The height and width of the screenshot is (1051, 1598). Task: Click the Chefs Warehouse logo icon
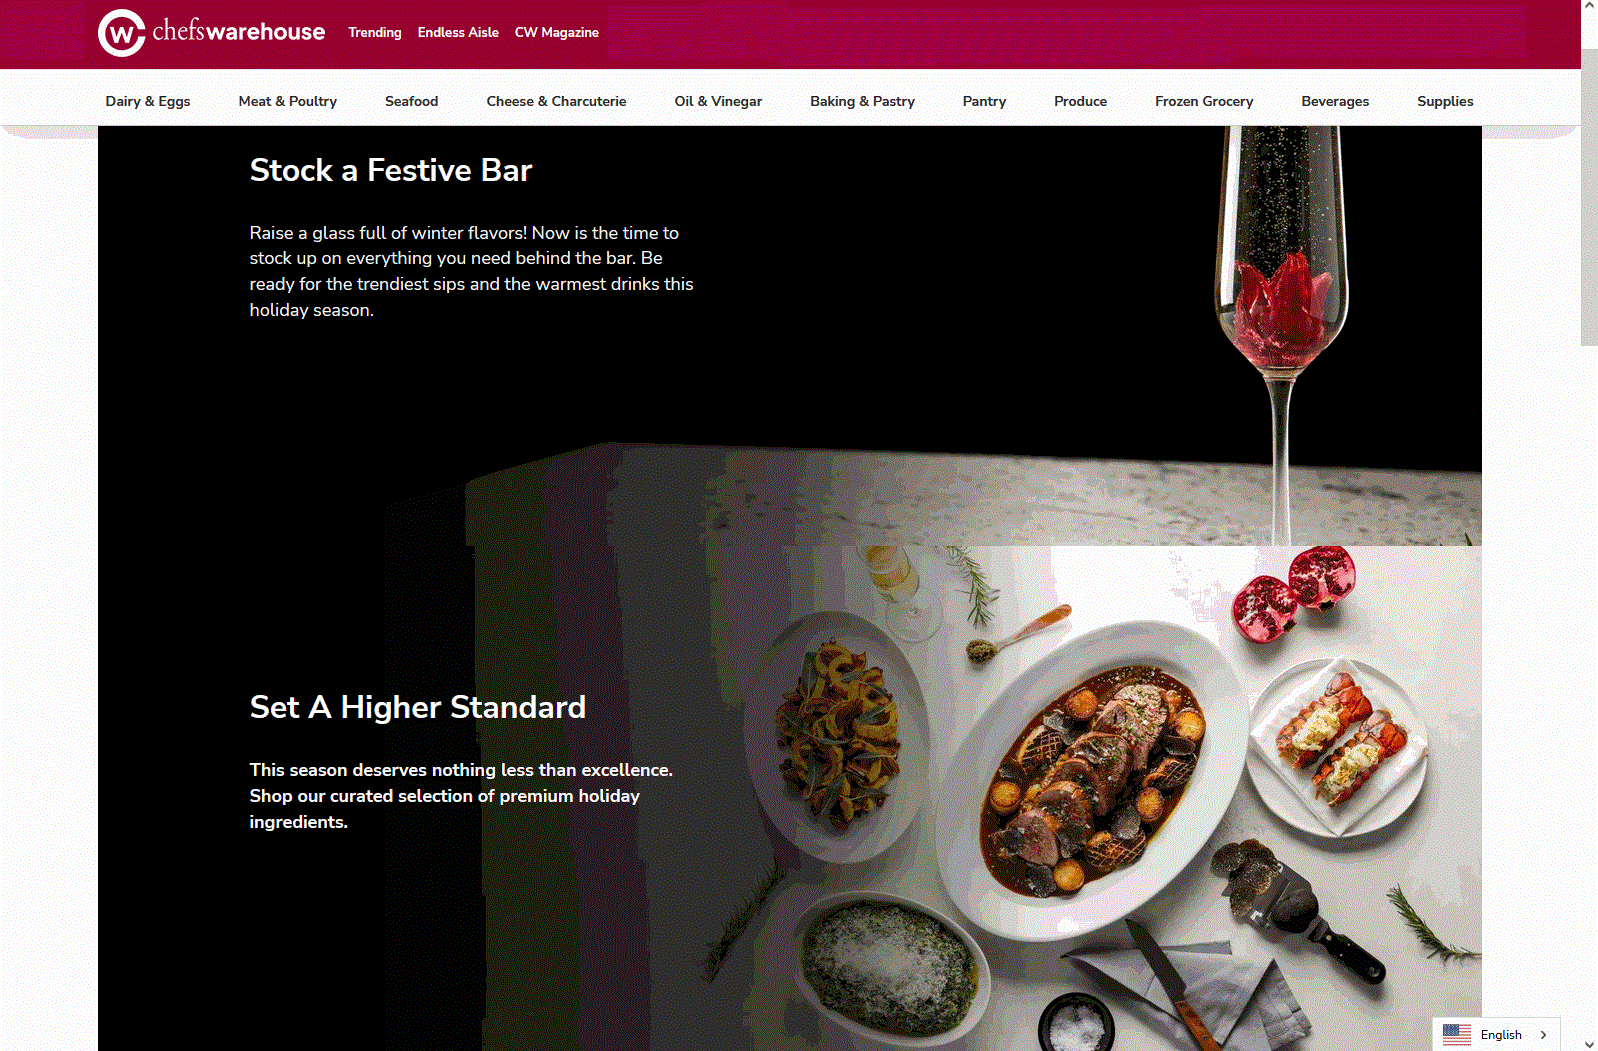[x=122, y=33]
